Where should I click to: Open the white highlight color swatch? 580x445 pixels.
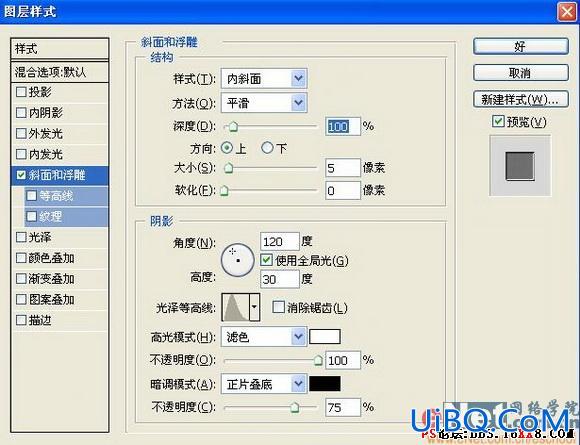coord(325,337)
